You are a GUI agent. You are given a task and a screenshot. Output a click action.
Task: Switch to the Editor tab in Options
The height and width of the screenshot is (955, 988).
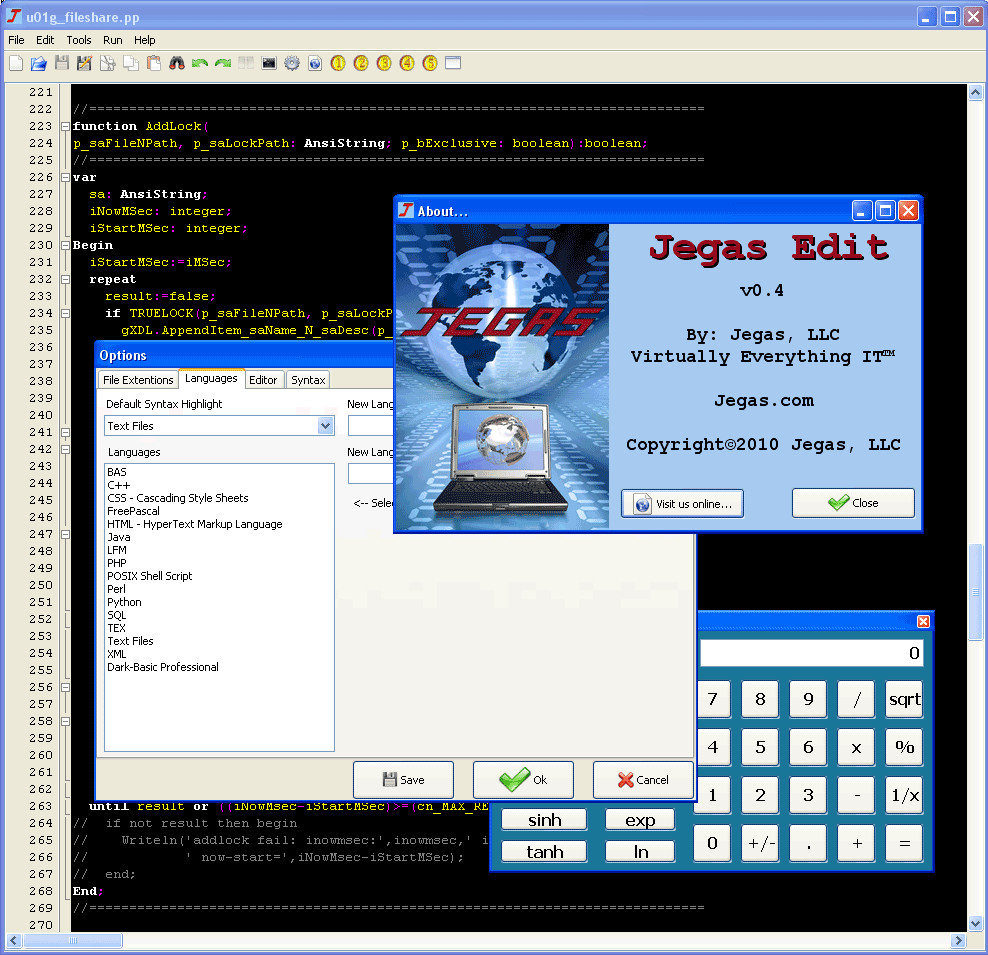pyautogui.click(x=263, y=380)
